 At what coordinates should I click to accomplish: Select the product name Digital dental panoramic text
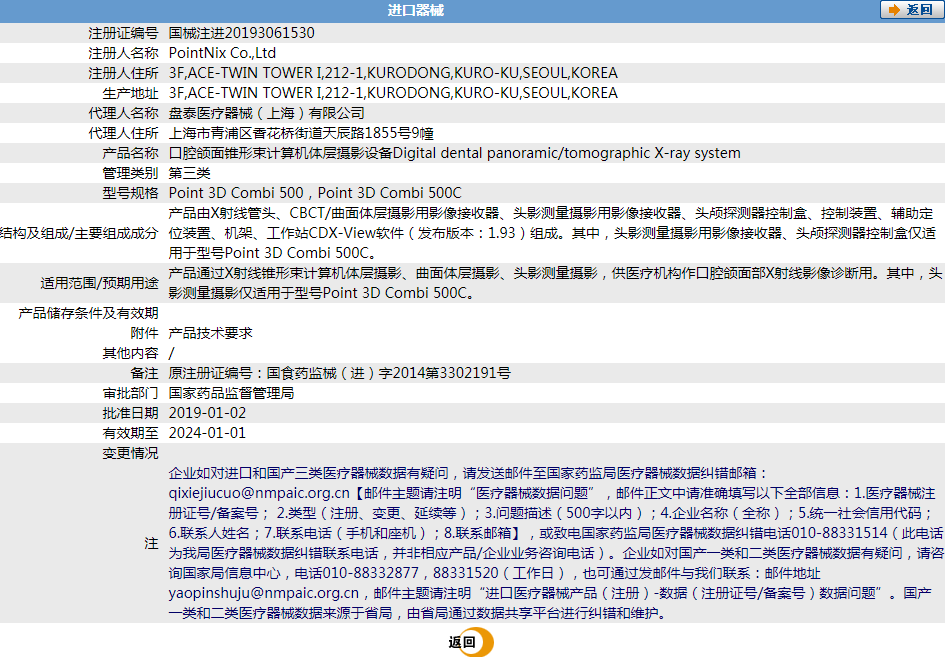point(567,153)
